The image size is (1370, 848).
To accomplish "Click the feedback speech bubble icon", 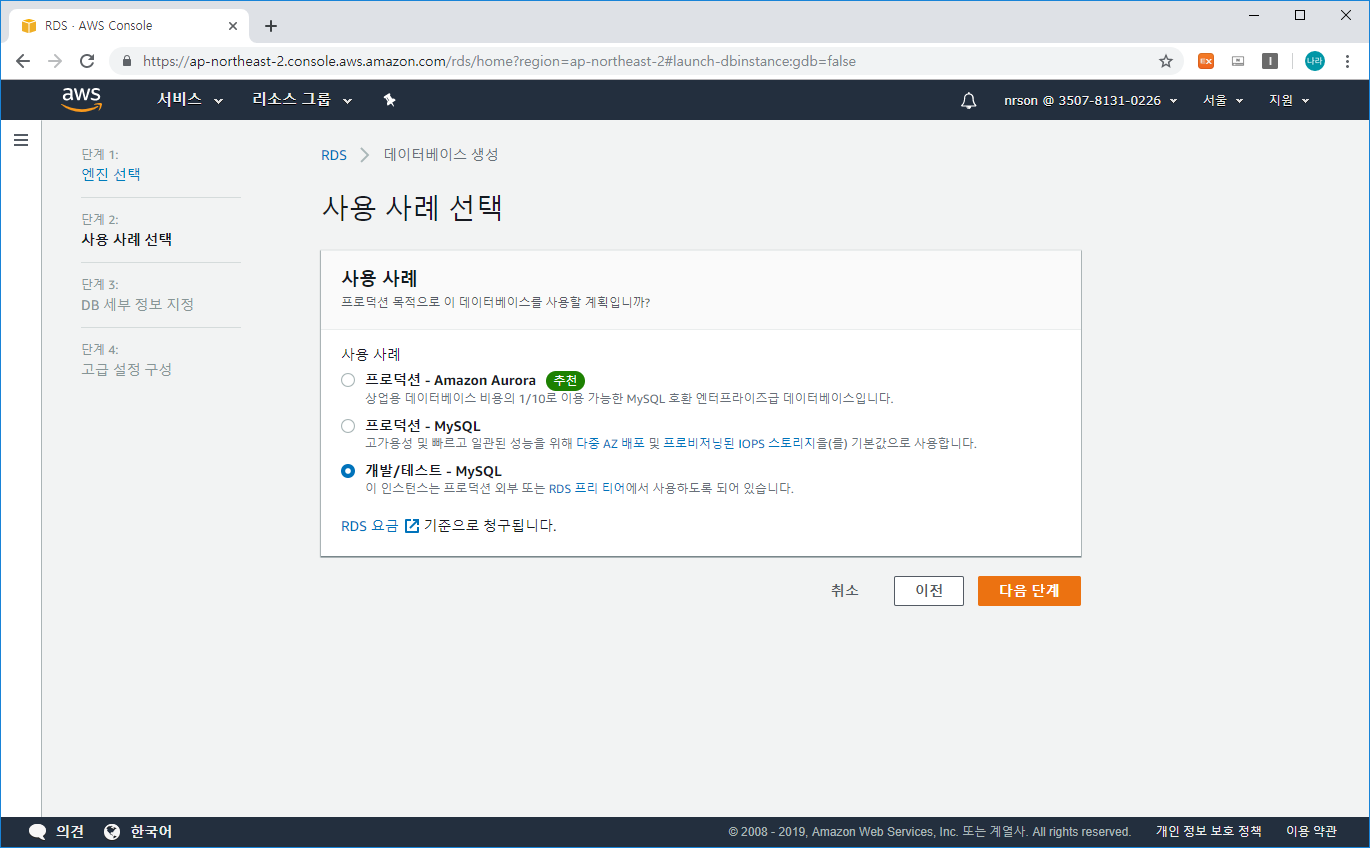I will 38,832.
